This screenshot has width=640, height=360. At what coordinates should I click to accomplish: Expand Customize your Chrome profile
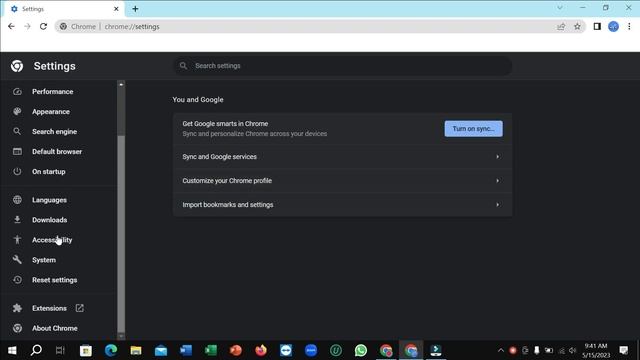[342, 181]
